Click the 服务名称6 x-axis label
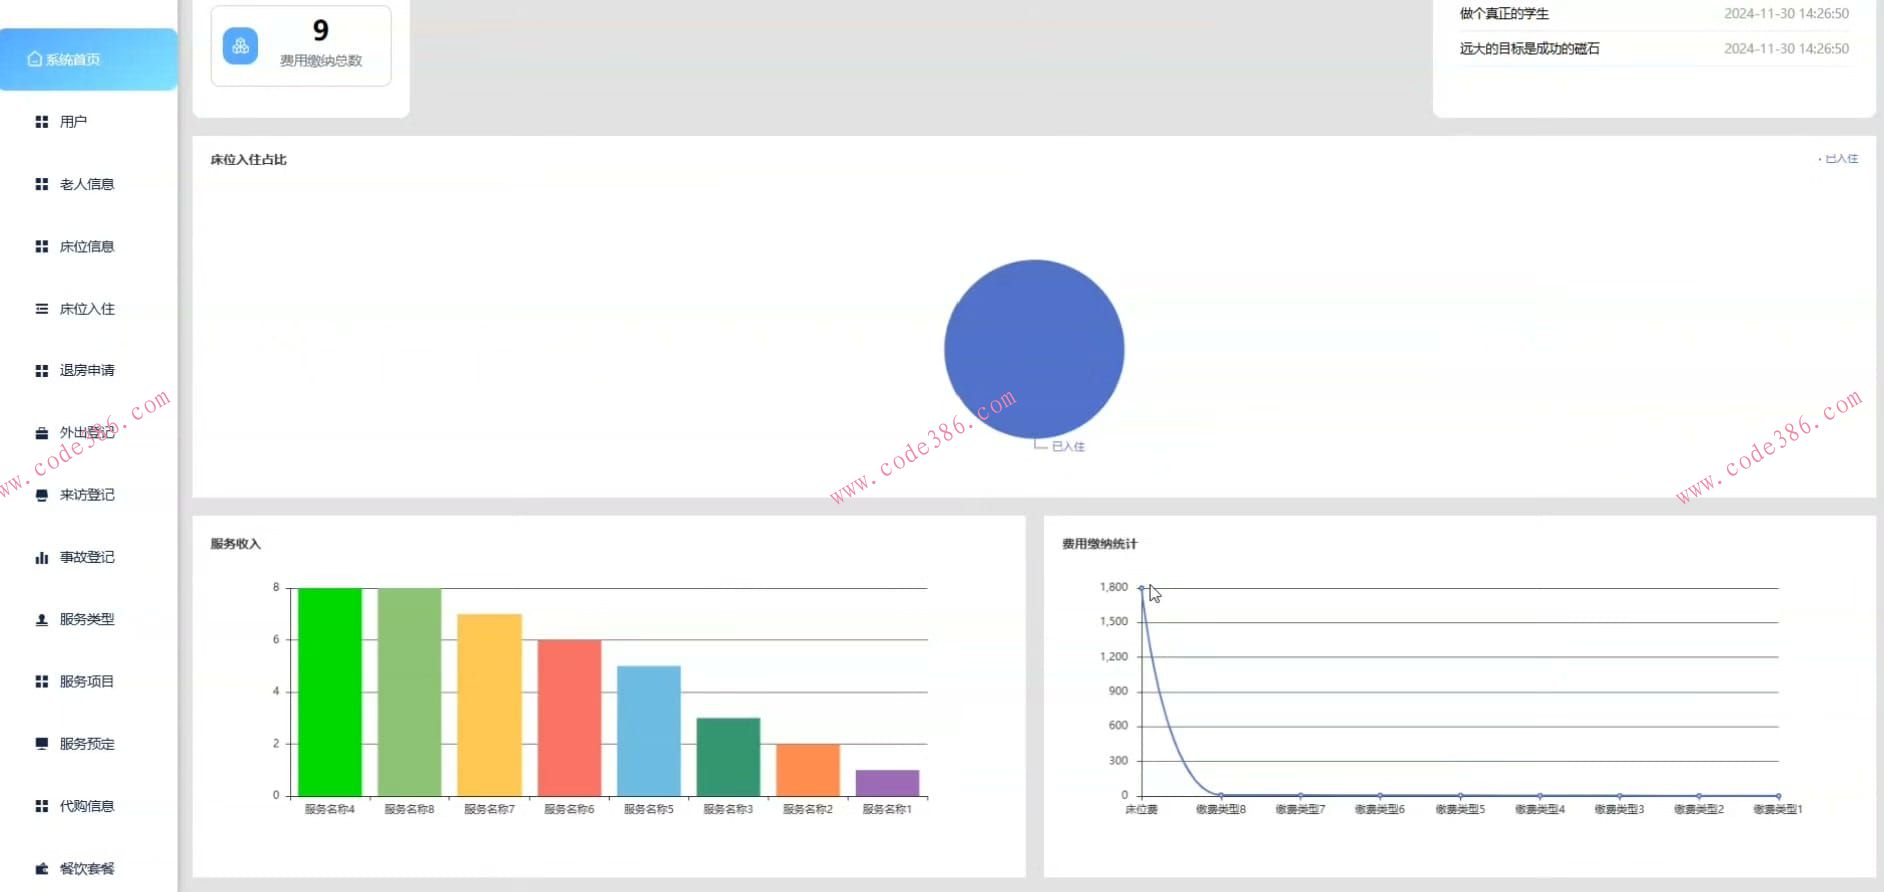The width and height of the screenshot is (1884, 892). pos(569,809)
